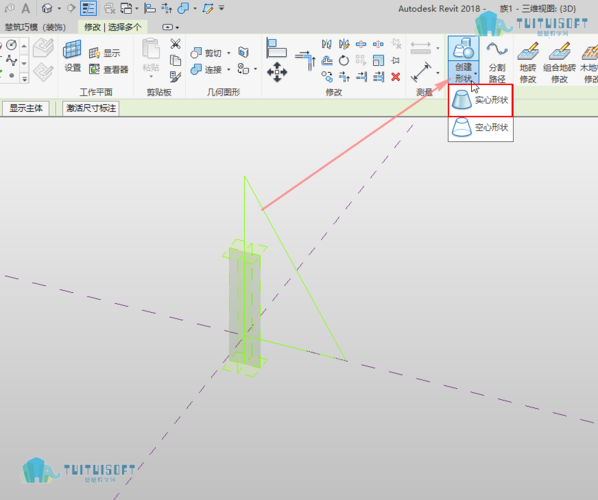
Task: Click the 剪切 geometry cut button
Action: (x=206, y=53)
